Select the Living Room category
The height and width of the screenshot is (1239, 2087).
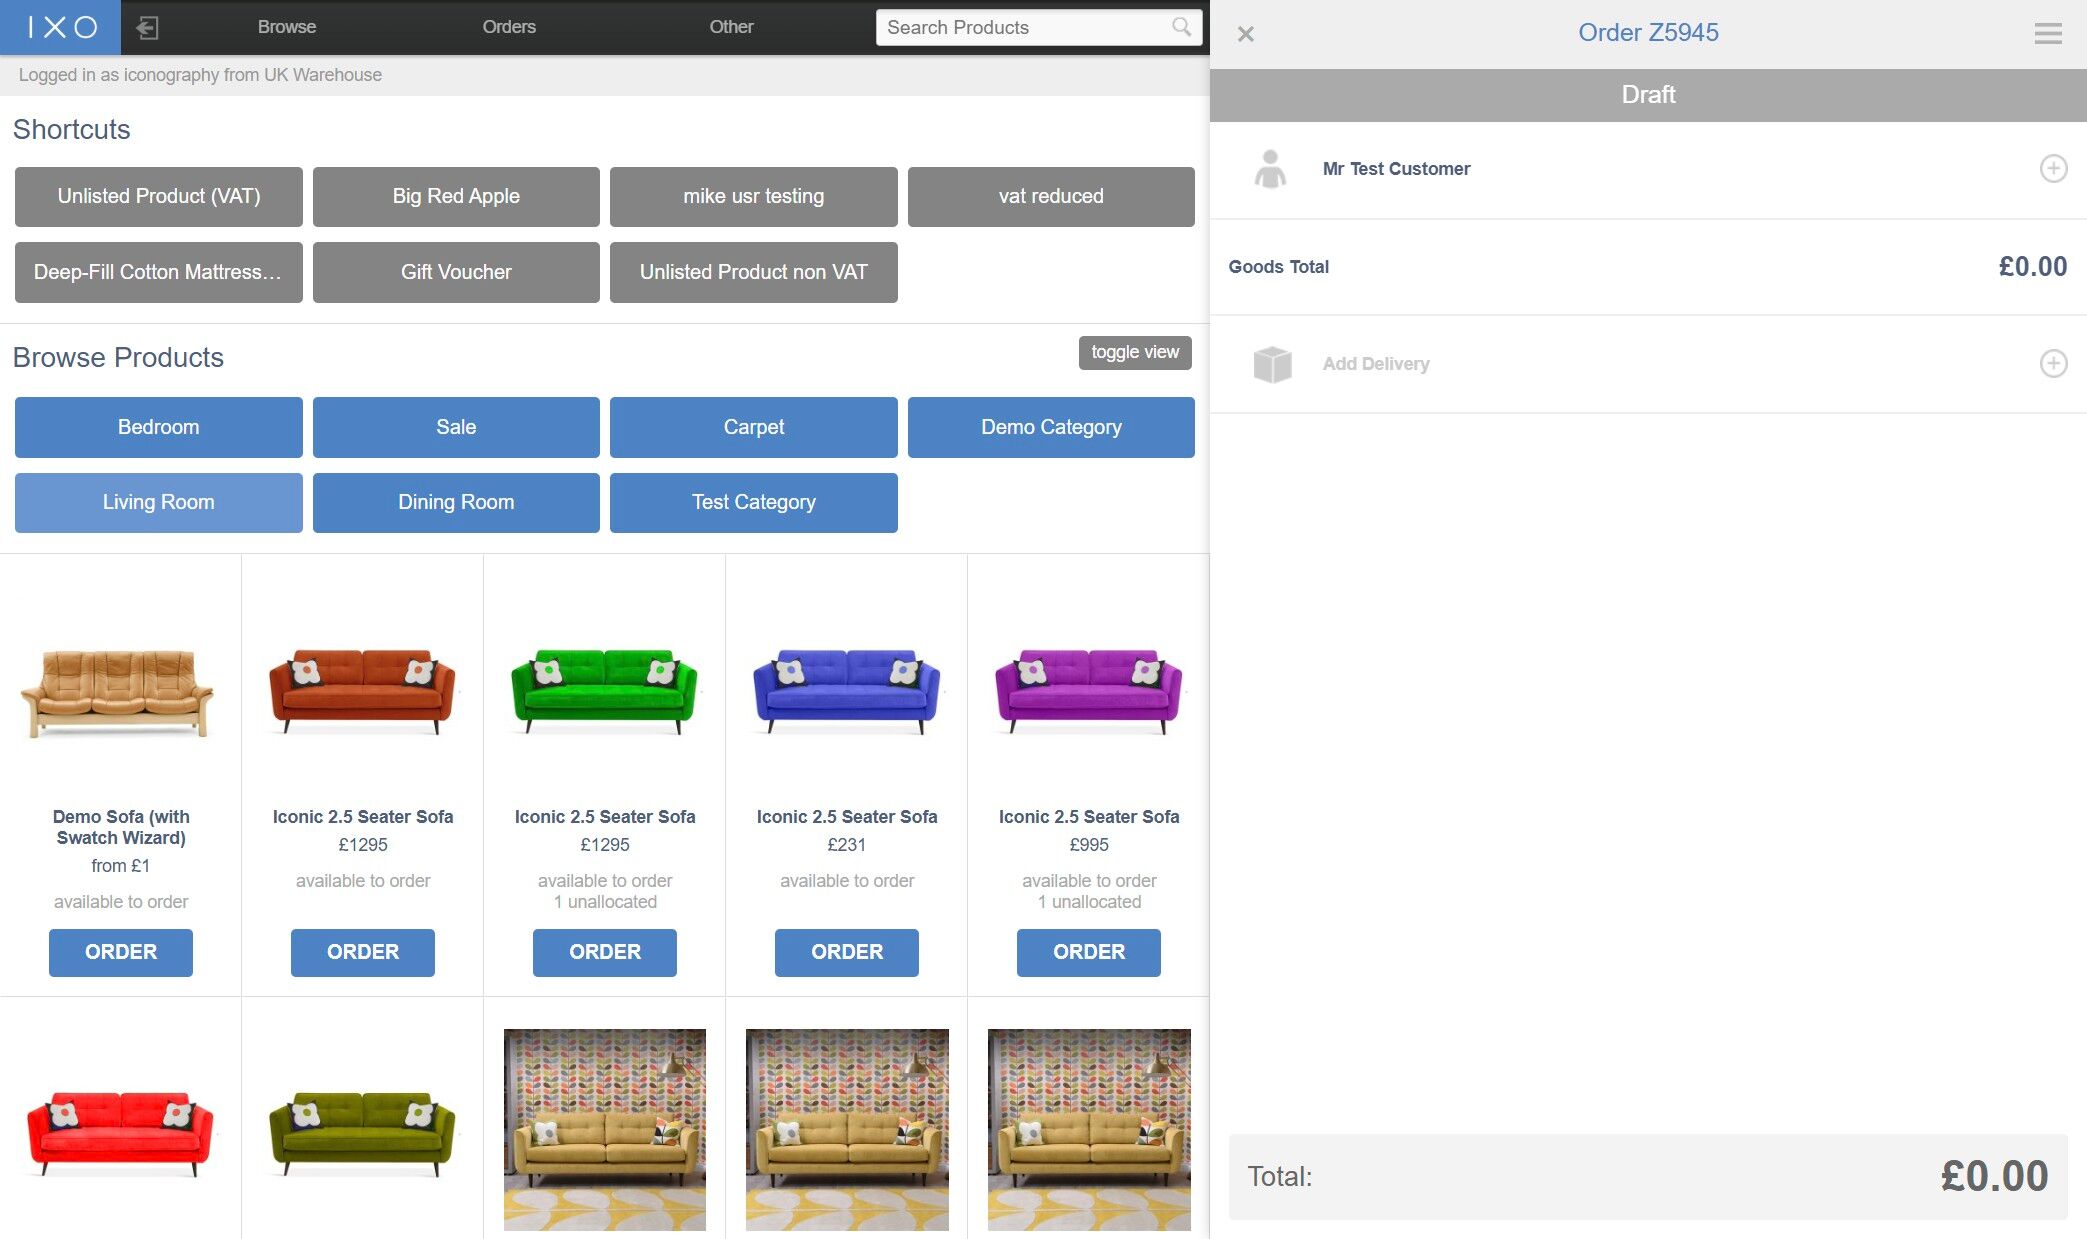[x=158, y=502]
